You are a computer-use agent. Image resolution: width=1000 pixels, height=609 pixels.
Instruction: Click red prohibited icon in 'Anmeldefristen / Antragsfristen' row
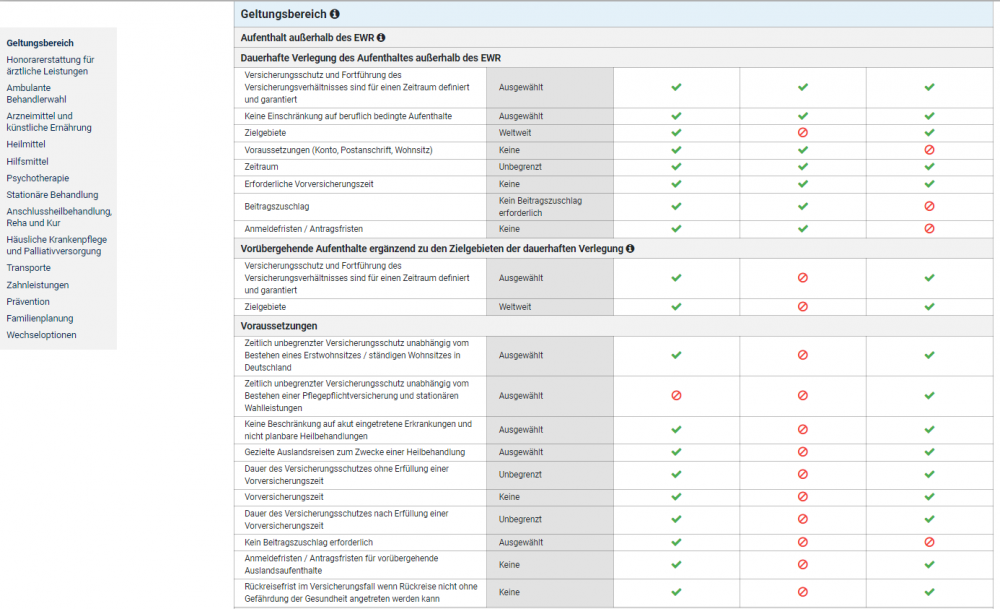pos(929,229)
